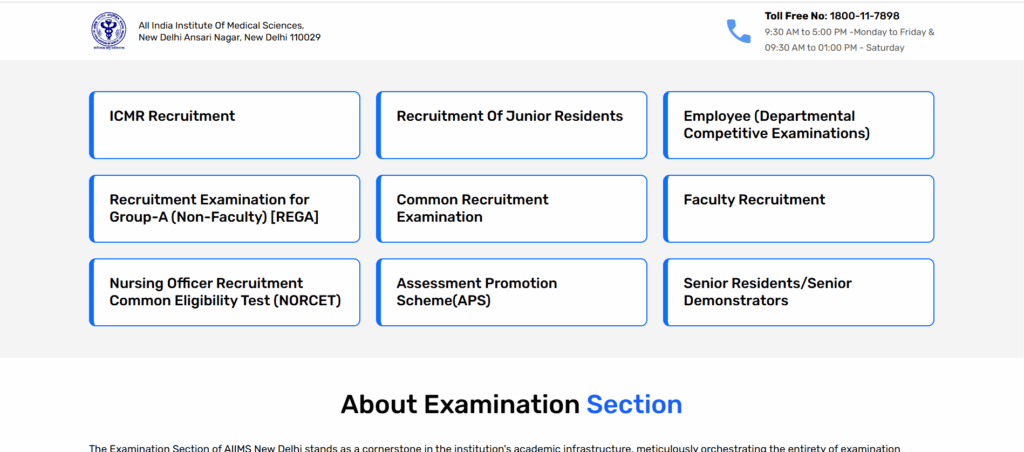Click the blue word Section in heading
This screenshot has width=1024, height=452.
point(634,405)
